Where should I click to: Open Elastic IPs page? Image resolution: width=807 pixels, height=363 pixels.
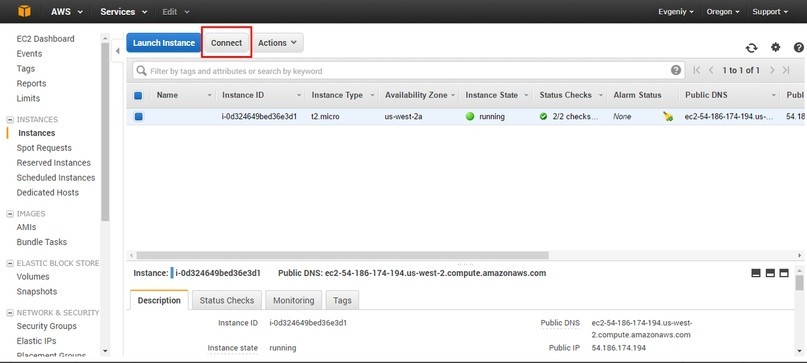[37, 341]
